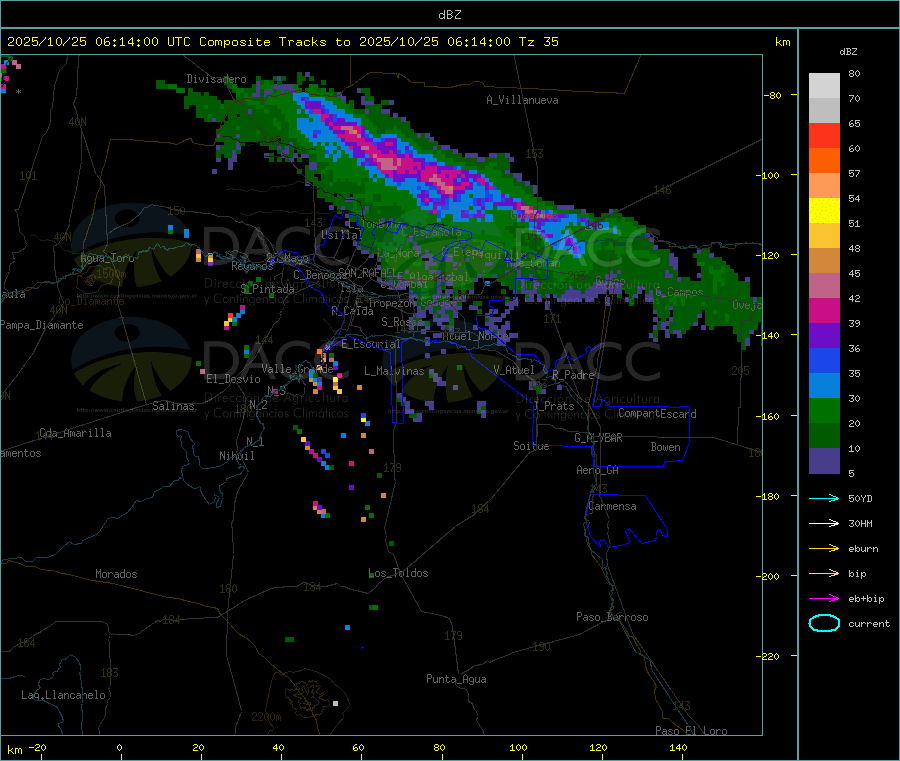
Task: Select the light gray 70–80 dBZ color band
Action: coord(824,86)
